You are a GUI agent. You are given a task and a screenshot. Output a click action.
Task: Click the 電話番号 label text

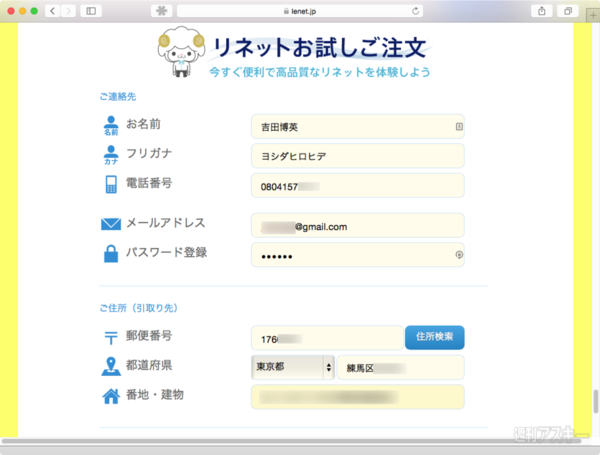coord(149,183)
